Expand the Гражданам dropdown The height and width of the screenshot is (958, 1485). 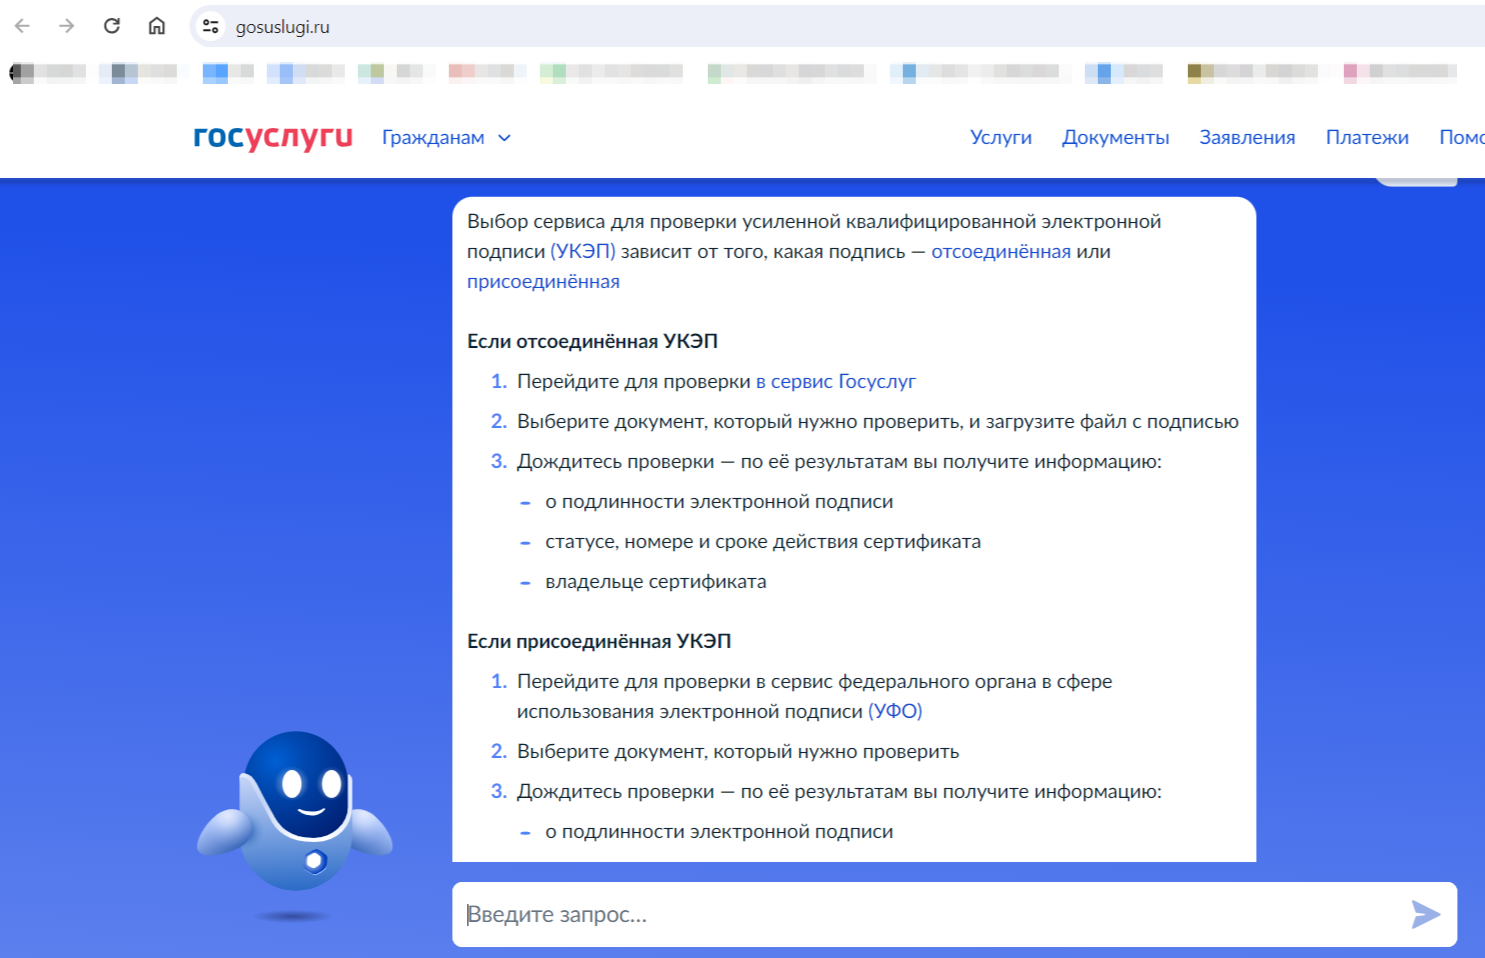coord(446,138)
